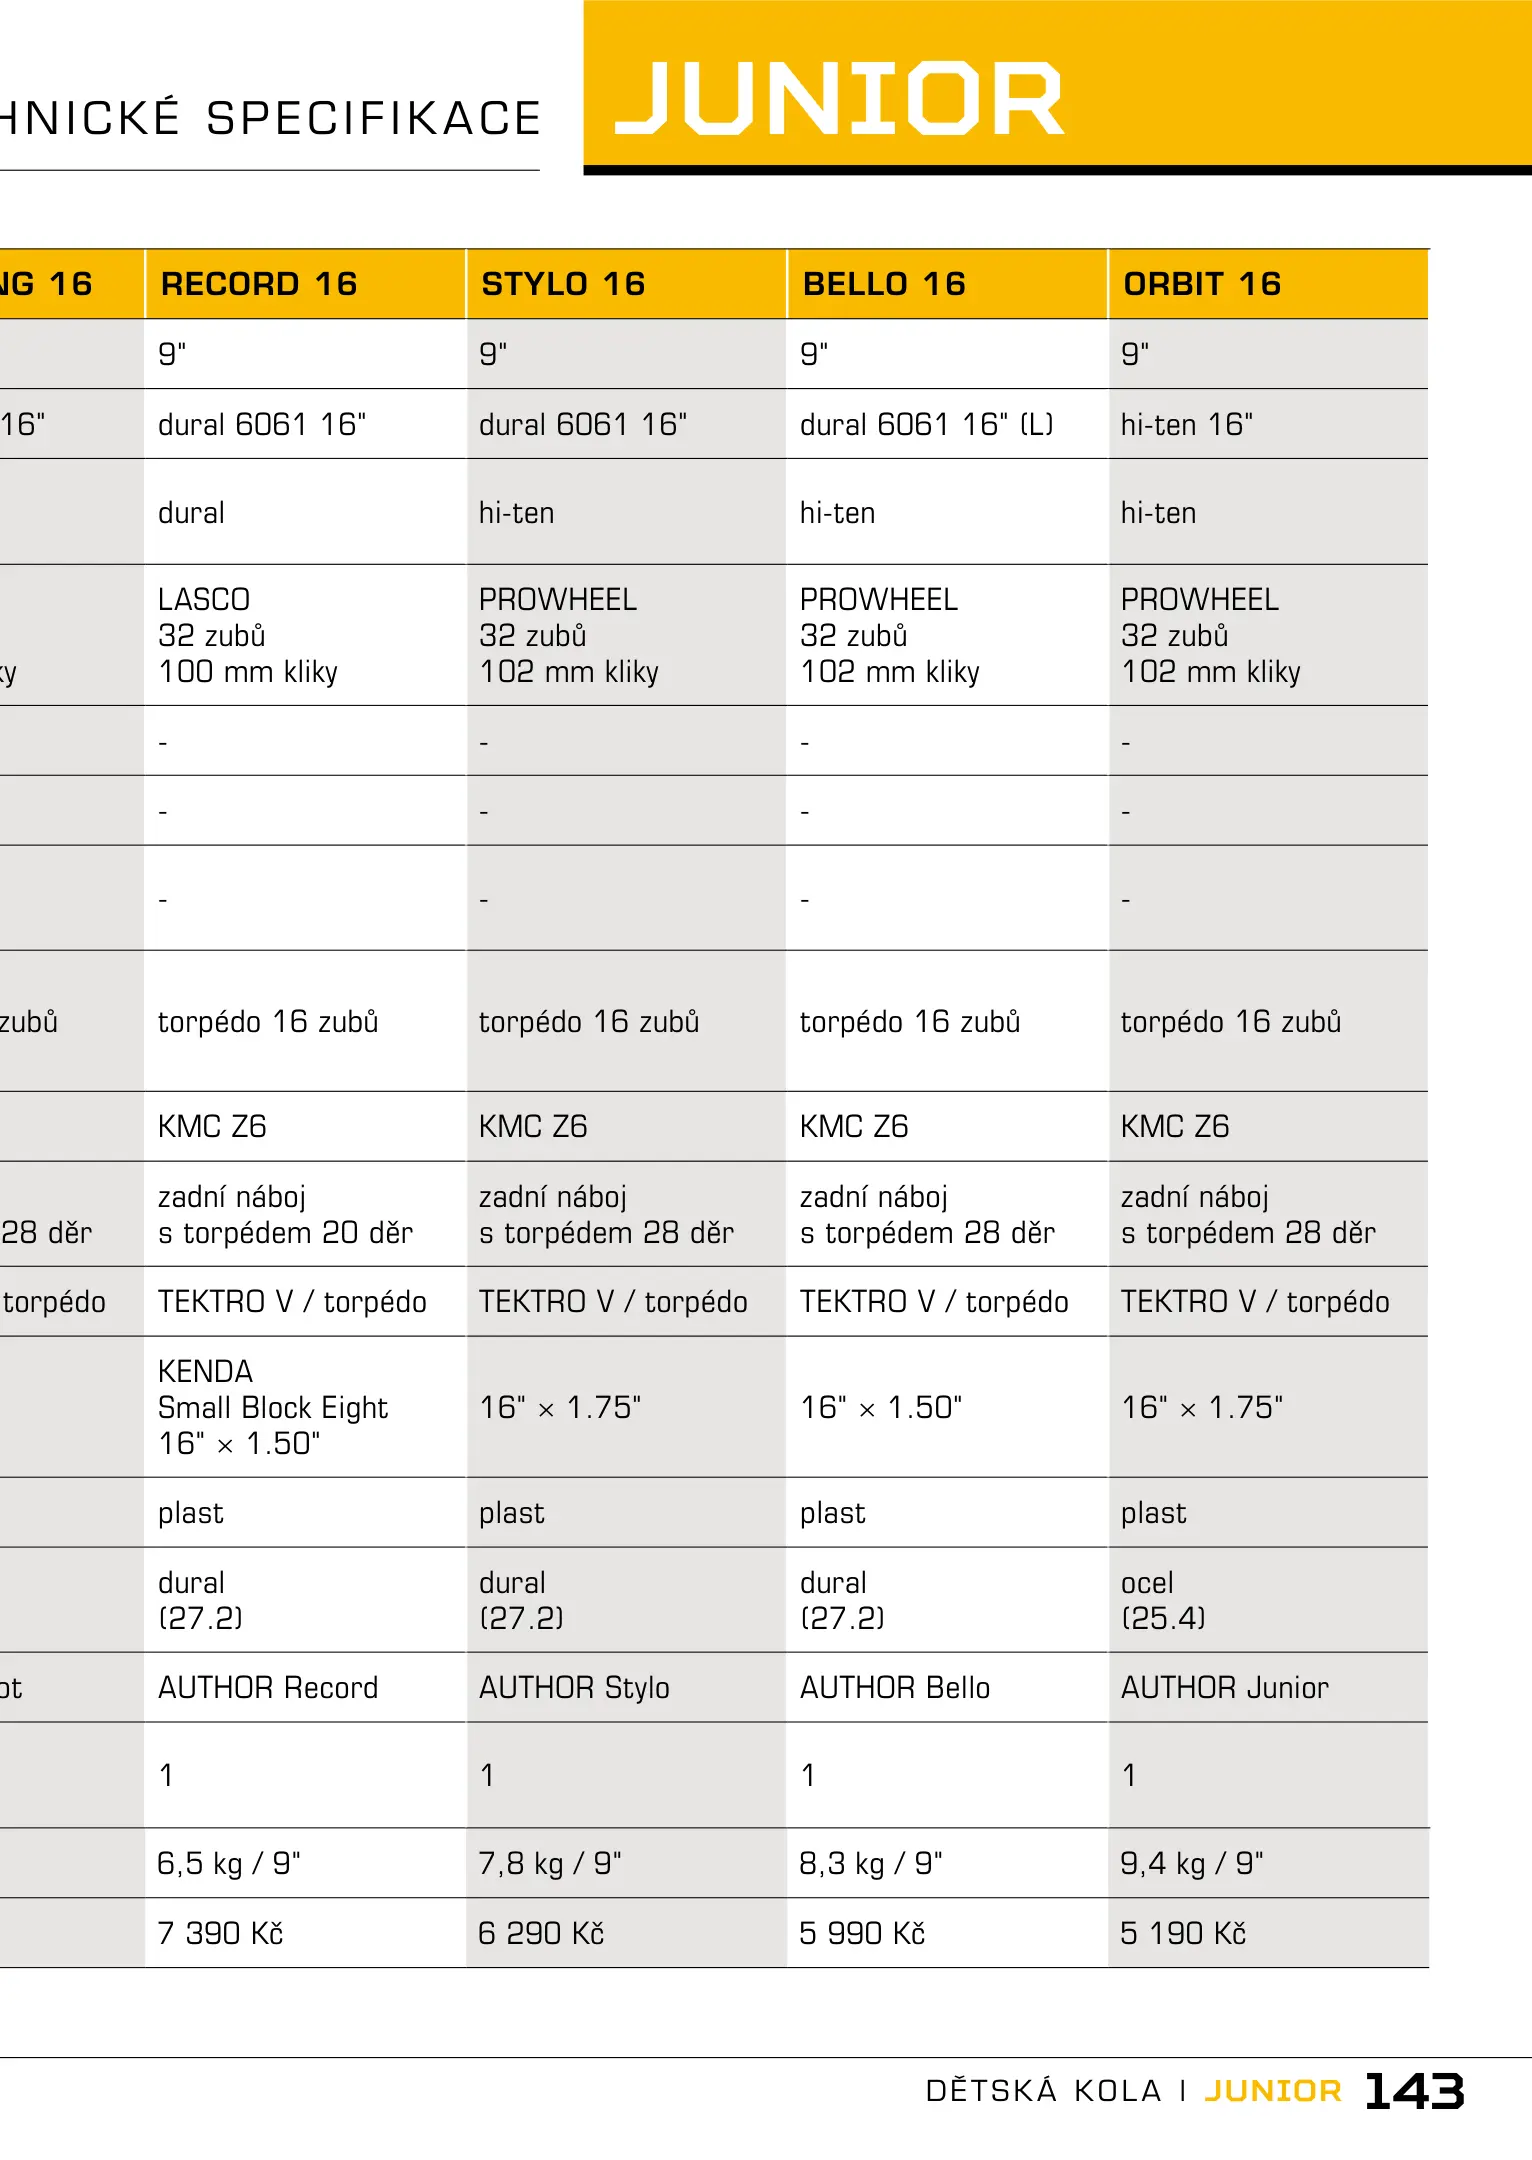Click the 'dural 6061 16" (L)' frame cell
This screenshot has width=1532, height=2160.
point(926,425)
